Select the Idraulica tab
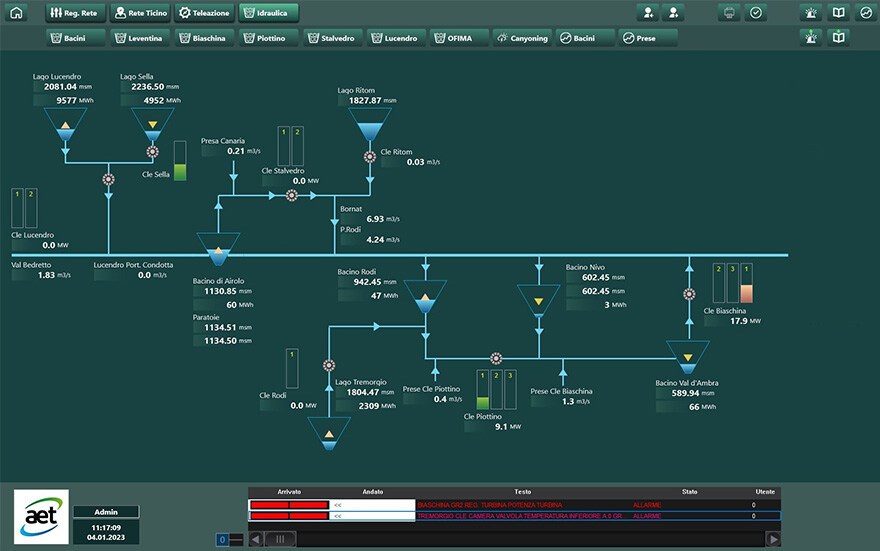The height and width of the screenshot is (551, 880). click(x=268, y=13)
